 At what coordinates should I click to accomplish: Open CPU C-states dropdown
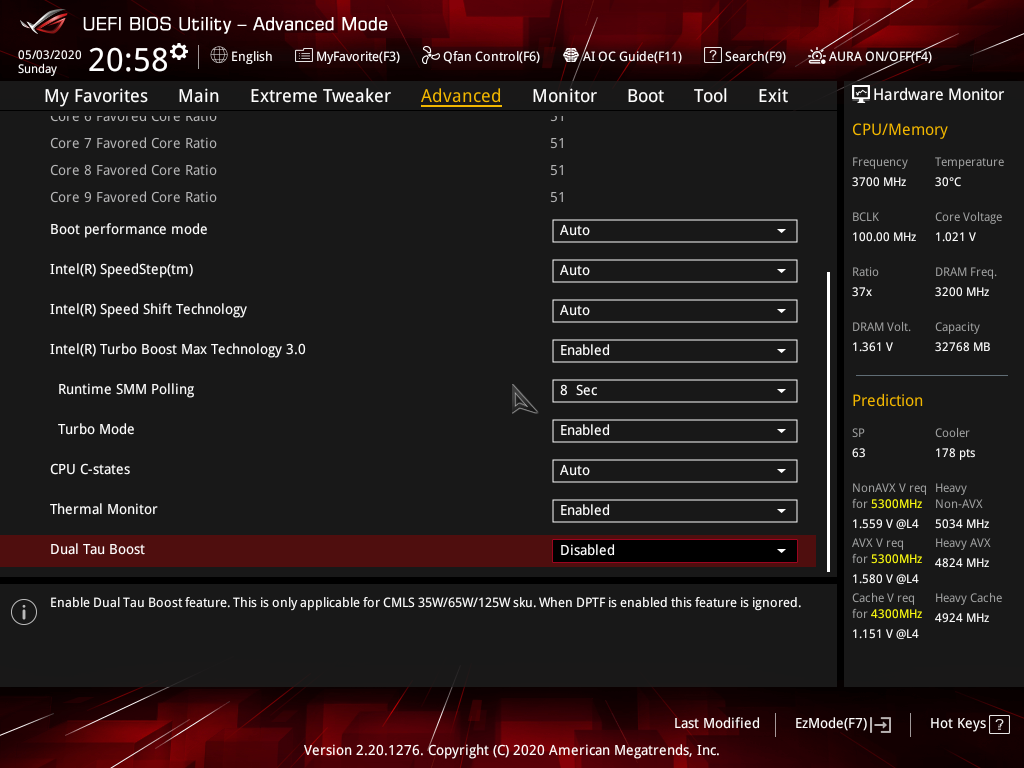675,470
